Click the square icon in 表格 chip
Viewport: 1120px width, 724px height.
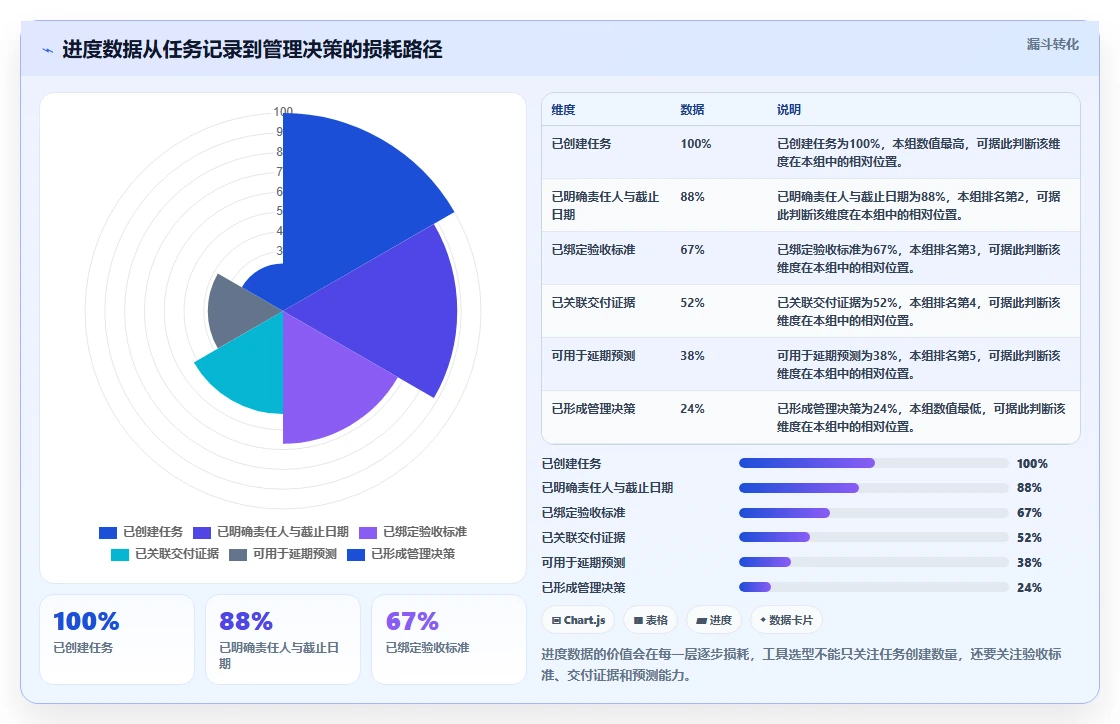(638, 620)
